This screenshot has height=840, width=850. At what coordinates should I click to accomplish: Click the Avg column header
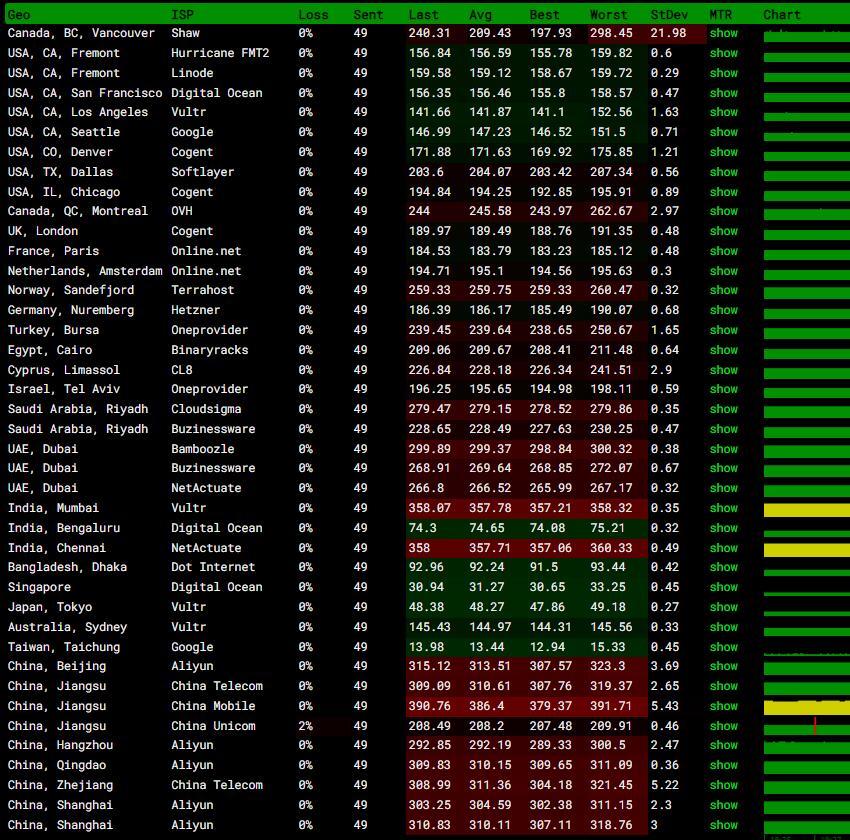point(480,15)
